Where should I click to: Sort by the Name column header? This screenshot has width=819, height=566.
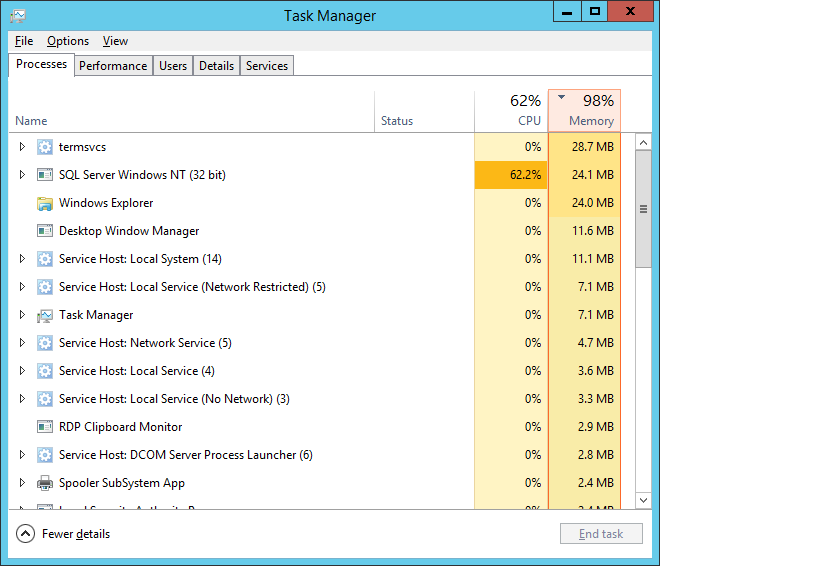[191, 111]
